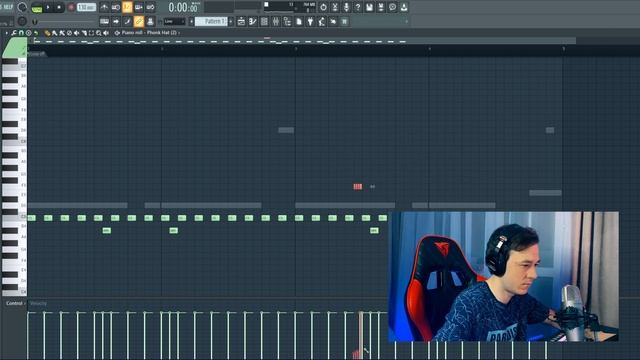
Task: Select the Playback speaker tool
Action: click(106, 33)
